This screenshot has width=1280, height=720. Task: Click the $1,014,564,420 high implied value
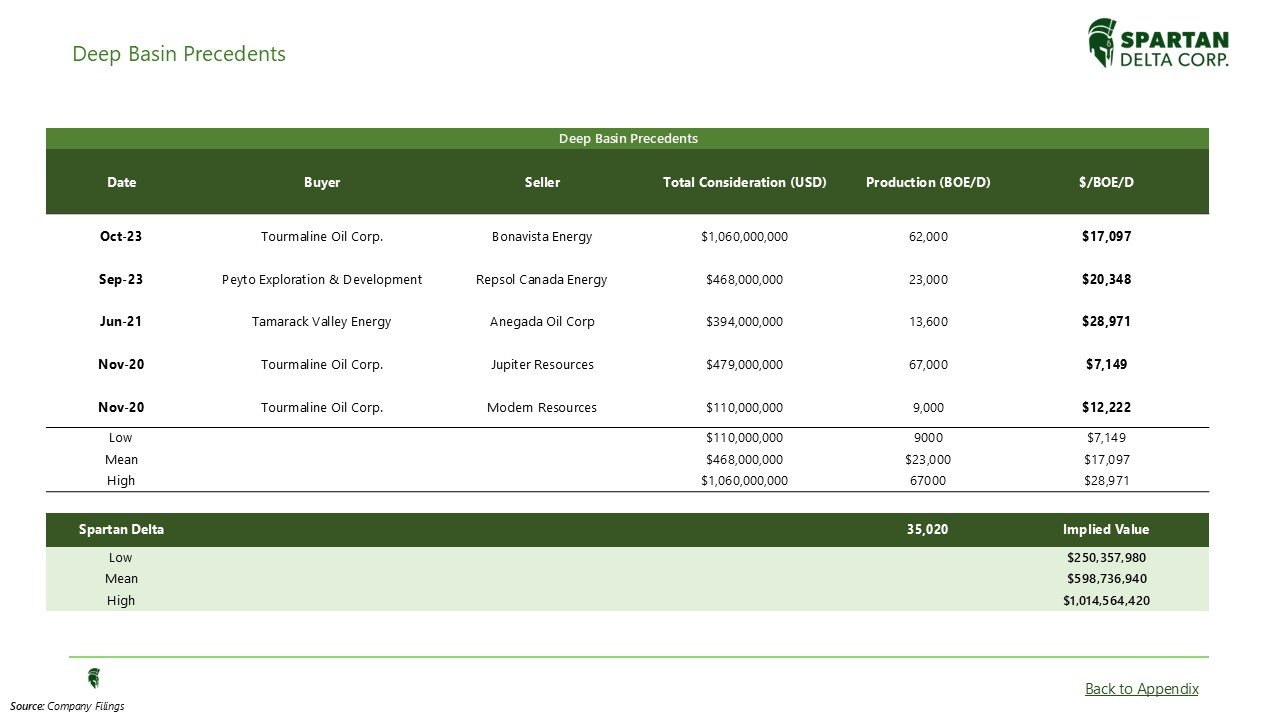1106,601
